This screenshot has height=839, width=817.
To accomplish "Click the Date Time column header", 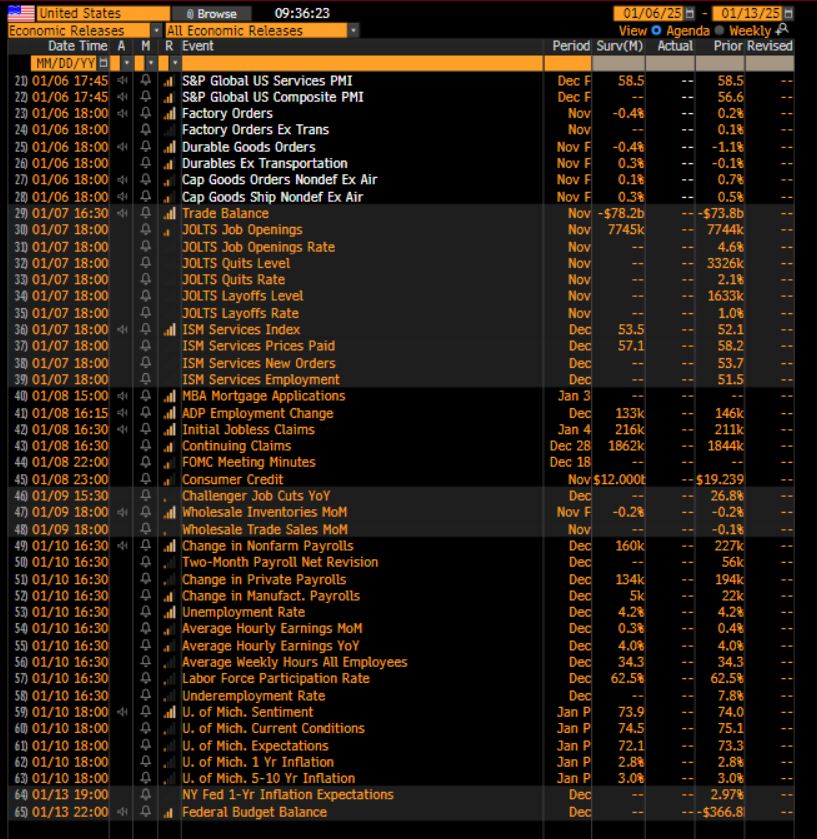I will point(78,46).
